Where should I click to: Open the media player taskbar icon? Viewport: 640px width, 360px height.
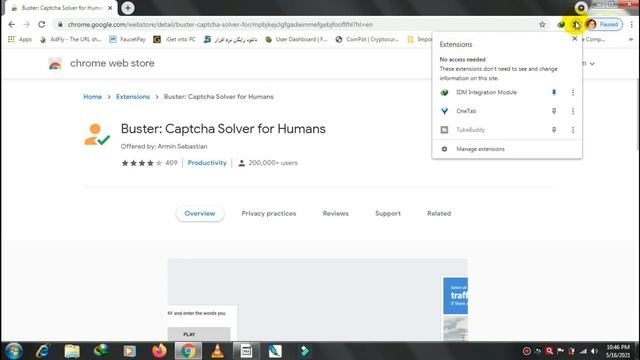(x=130, y=351)
